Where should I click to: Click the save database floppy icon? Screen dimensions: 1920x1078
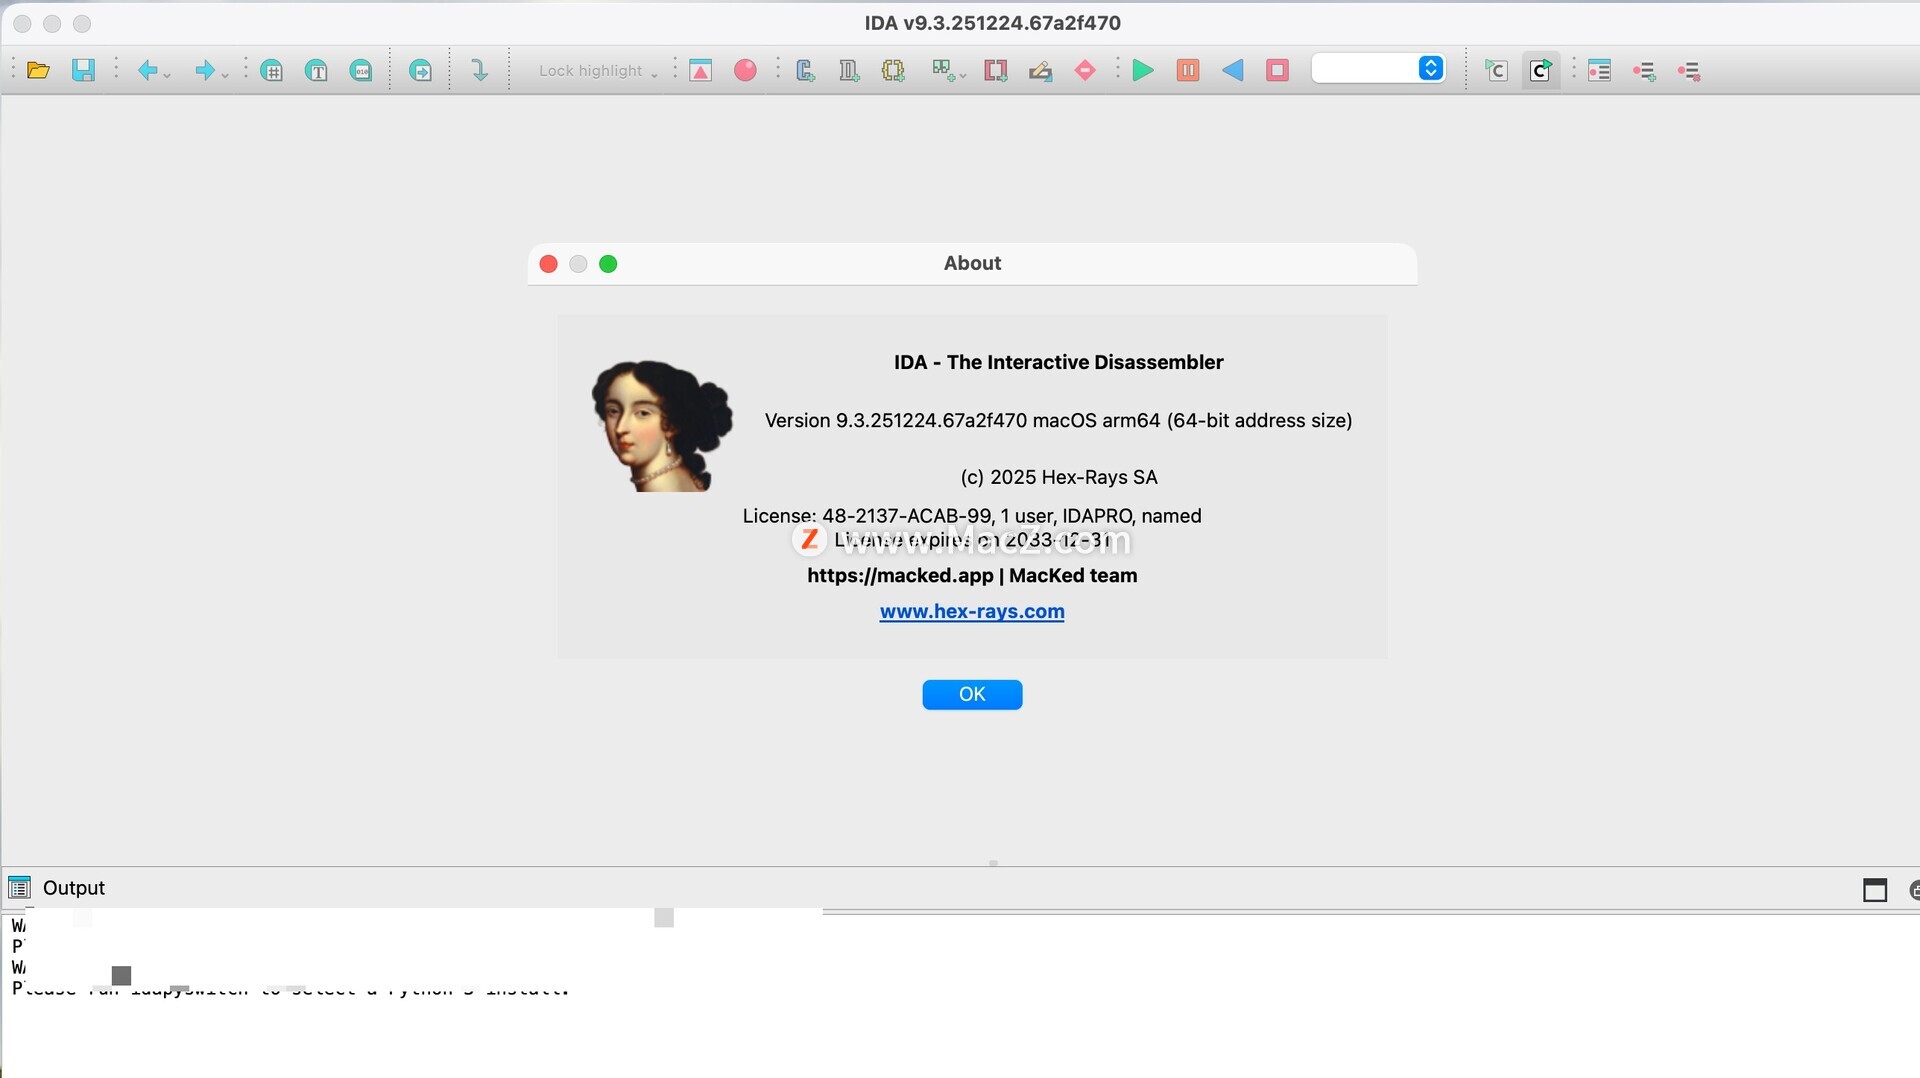tap(83, 70)
